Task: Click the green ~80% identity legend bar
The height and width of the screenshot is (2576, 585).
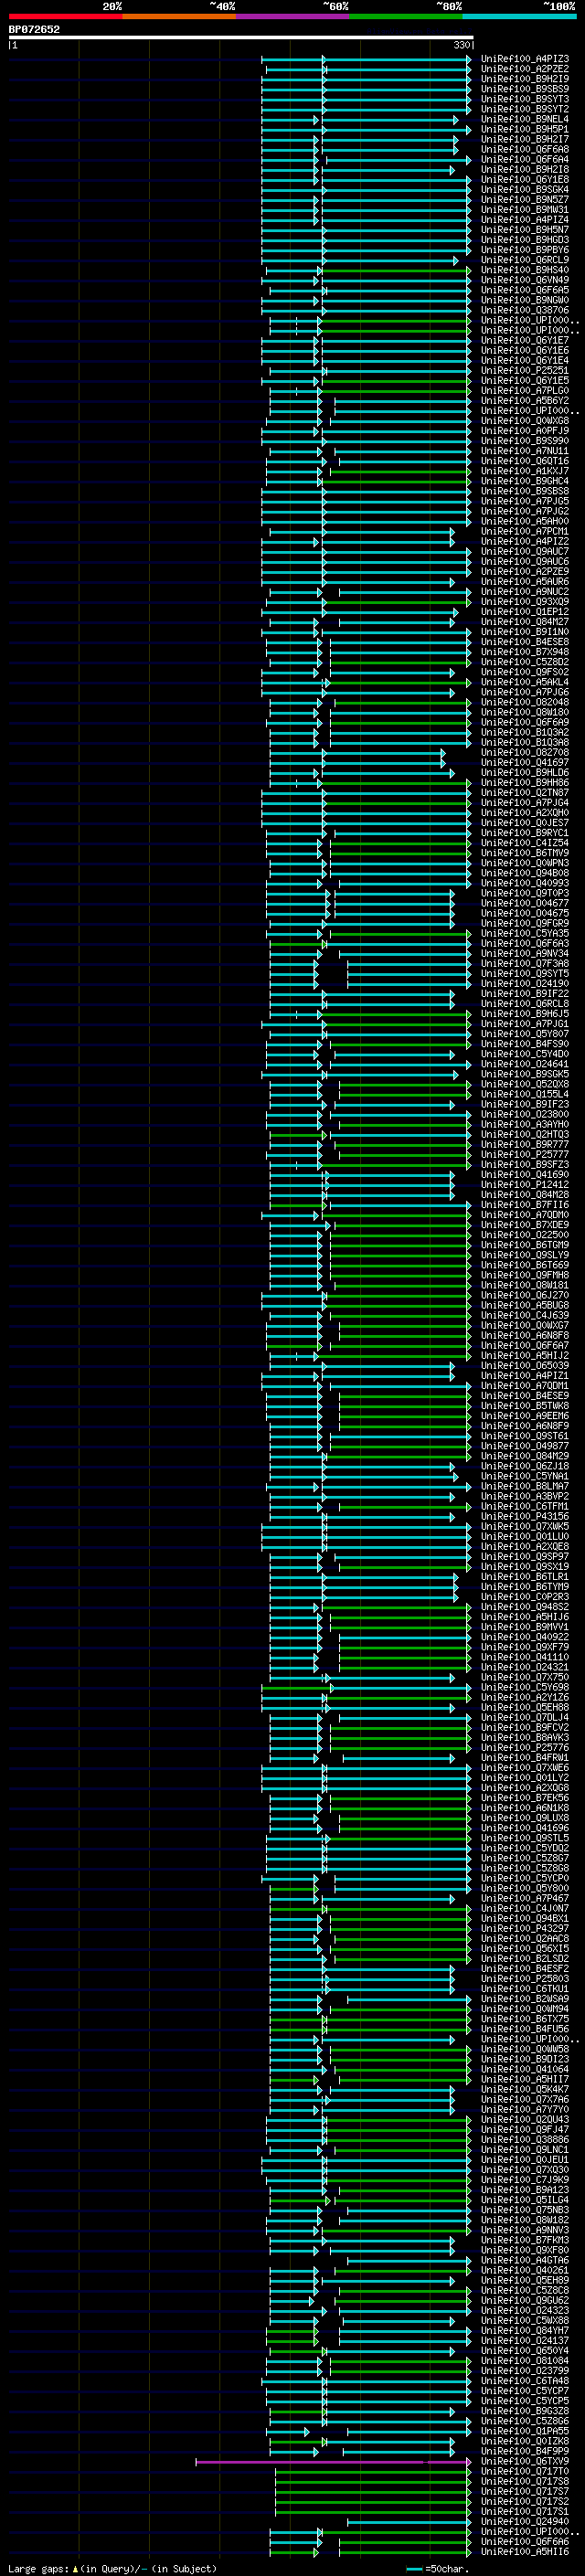Action: pyautogui.click(x=406, y=16)
